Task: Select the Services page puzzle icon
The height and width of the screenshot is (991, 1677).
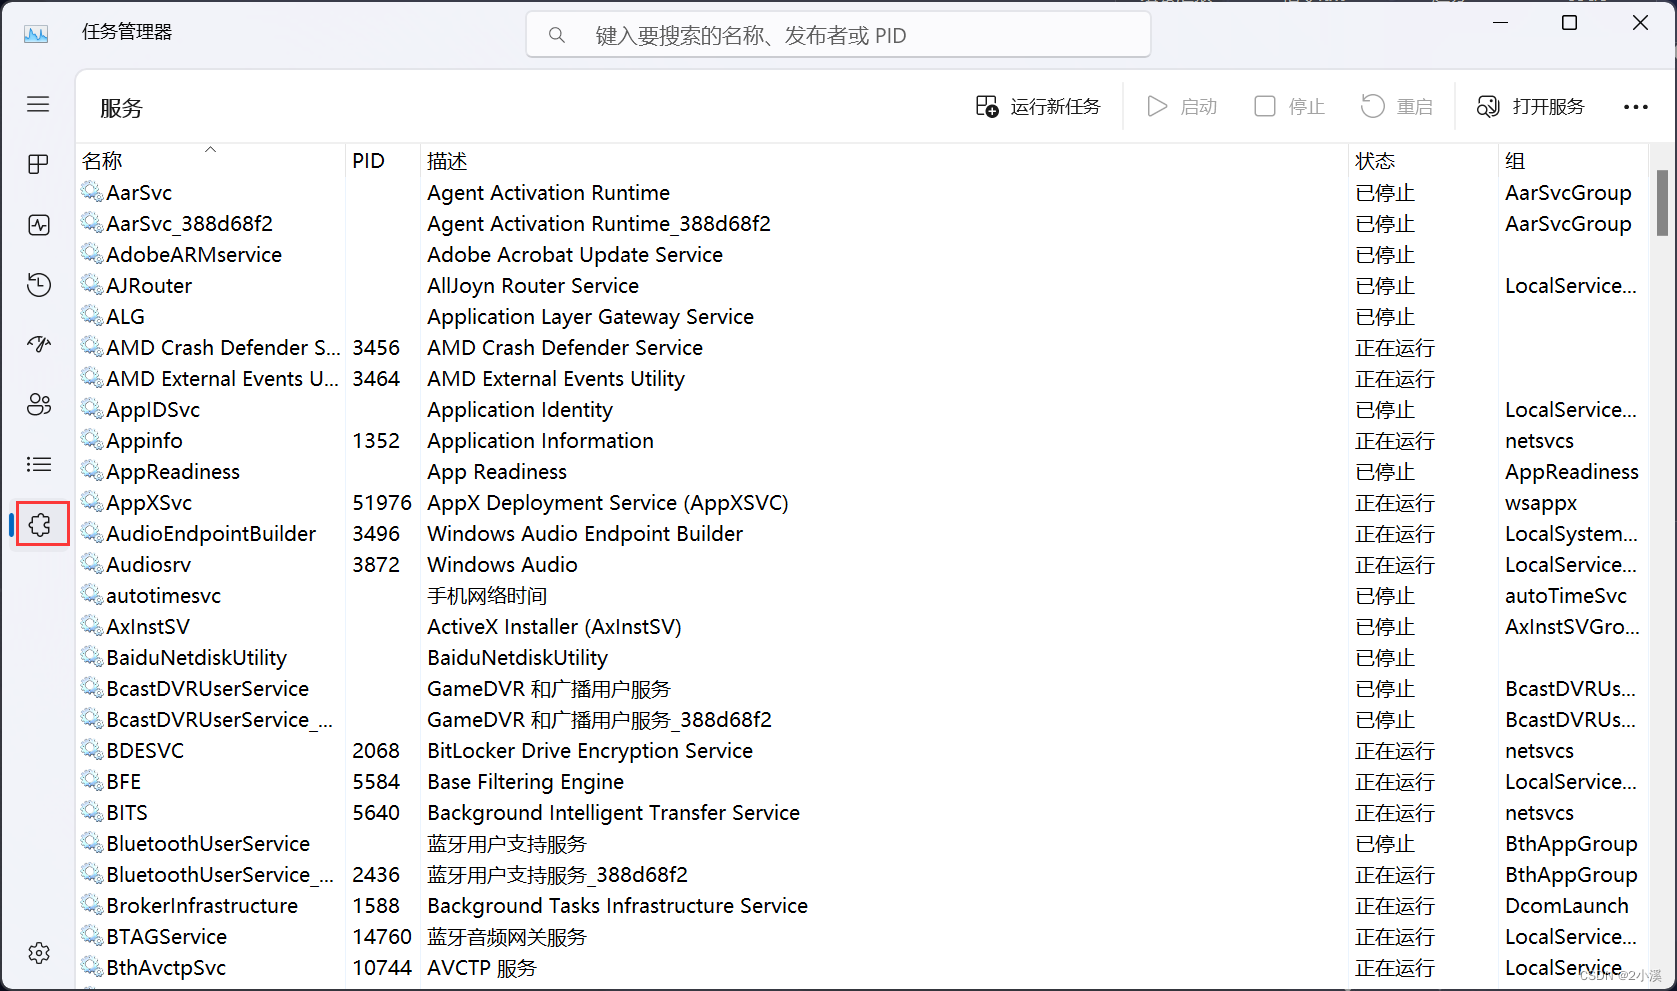Action: 40,524
